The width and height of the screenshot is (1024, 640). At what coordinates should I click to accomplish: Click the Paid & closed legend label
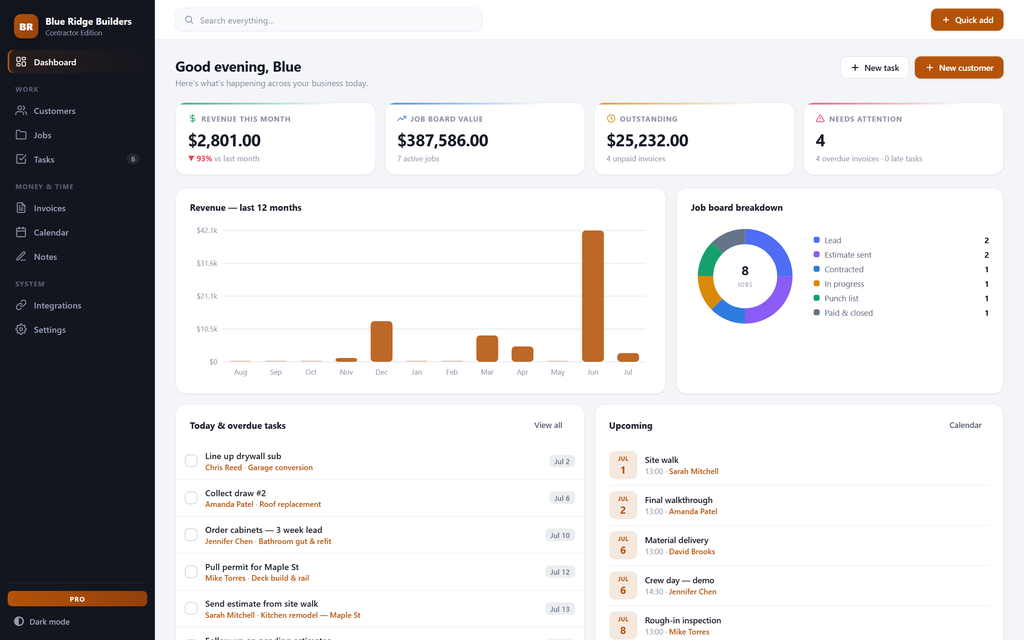point(848,313)
